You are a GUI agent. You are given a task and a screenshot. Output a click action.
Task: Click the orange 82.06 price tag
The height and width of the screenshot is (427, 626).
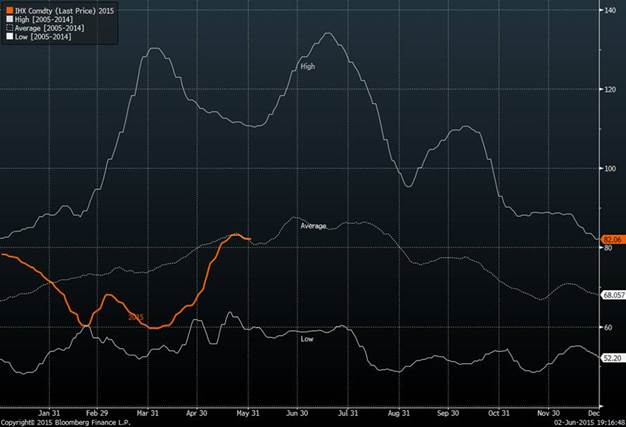[x=612, y=240]
